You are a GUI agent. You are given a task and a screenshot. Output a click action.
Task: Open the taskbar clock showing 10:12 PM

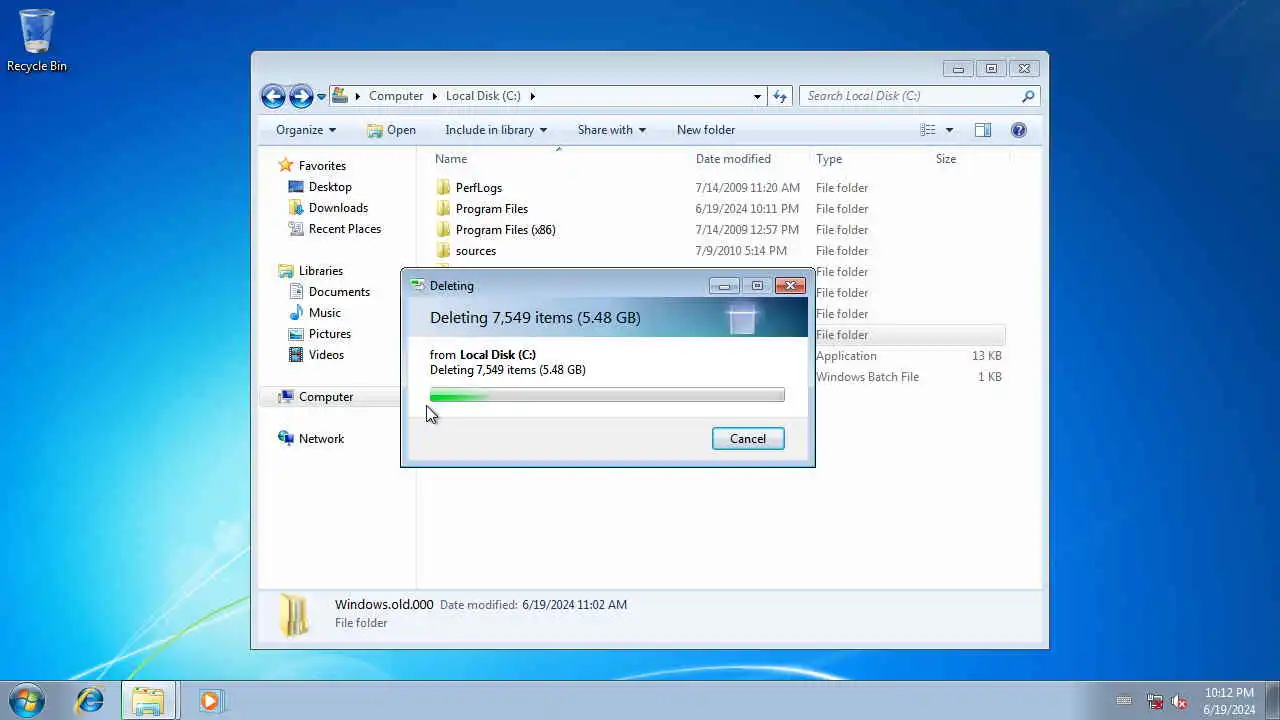pyautogui.click(x=1229, y=701)
